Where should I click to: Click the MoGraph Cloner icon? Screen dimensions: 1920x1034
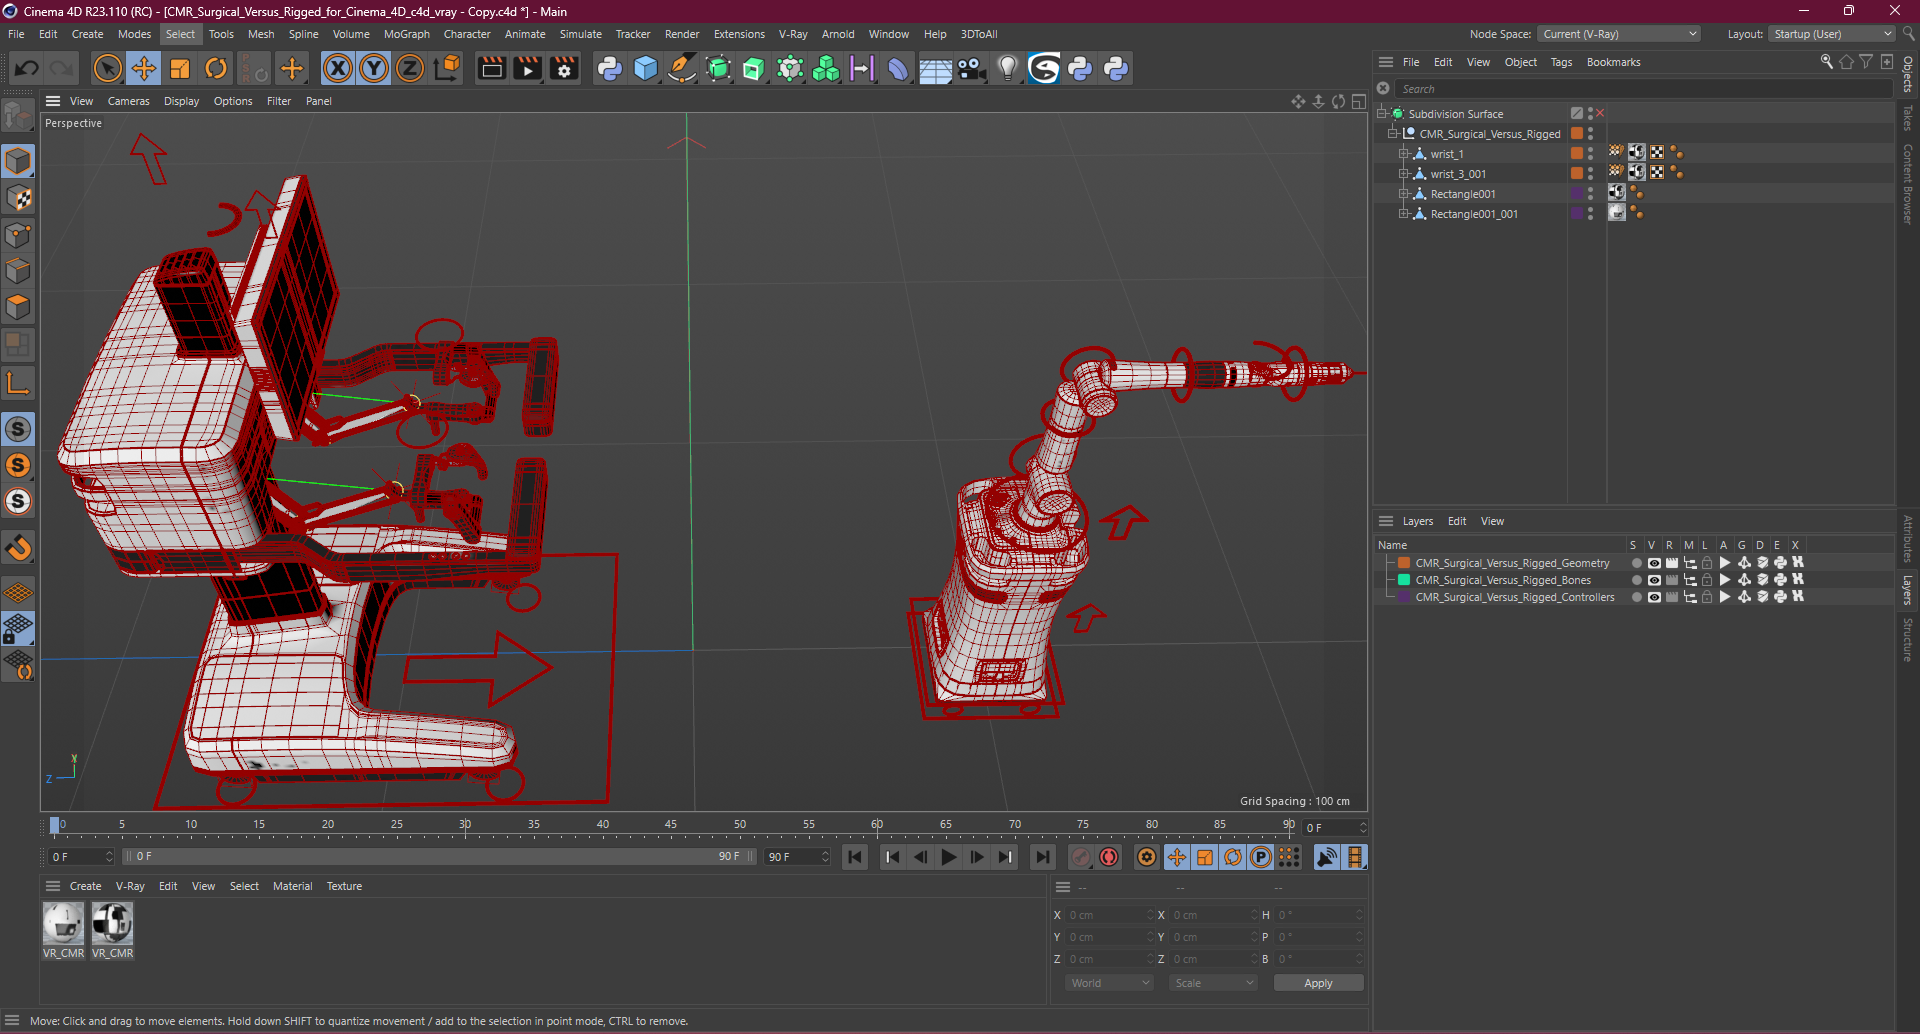pyautogui.click(x=826, y=68)
